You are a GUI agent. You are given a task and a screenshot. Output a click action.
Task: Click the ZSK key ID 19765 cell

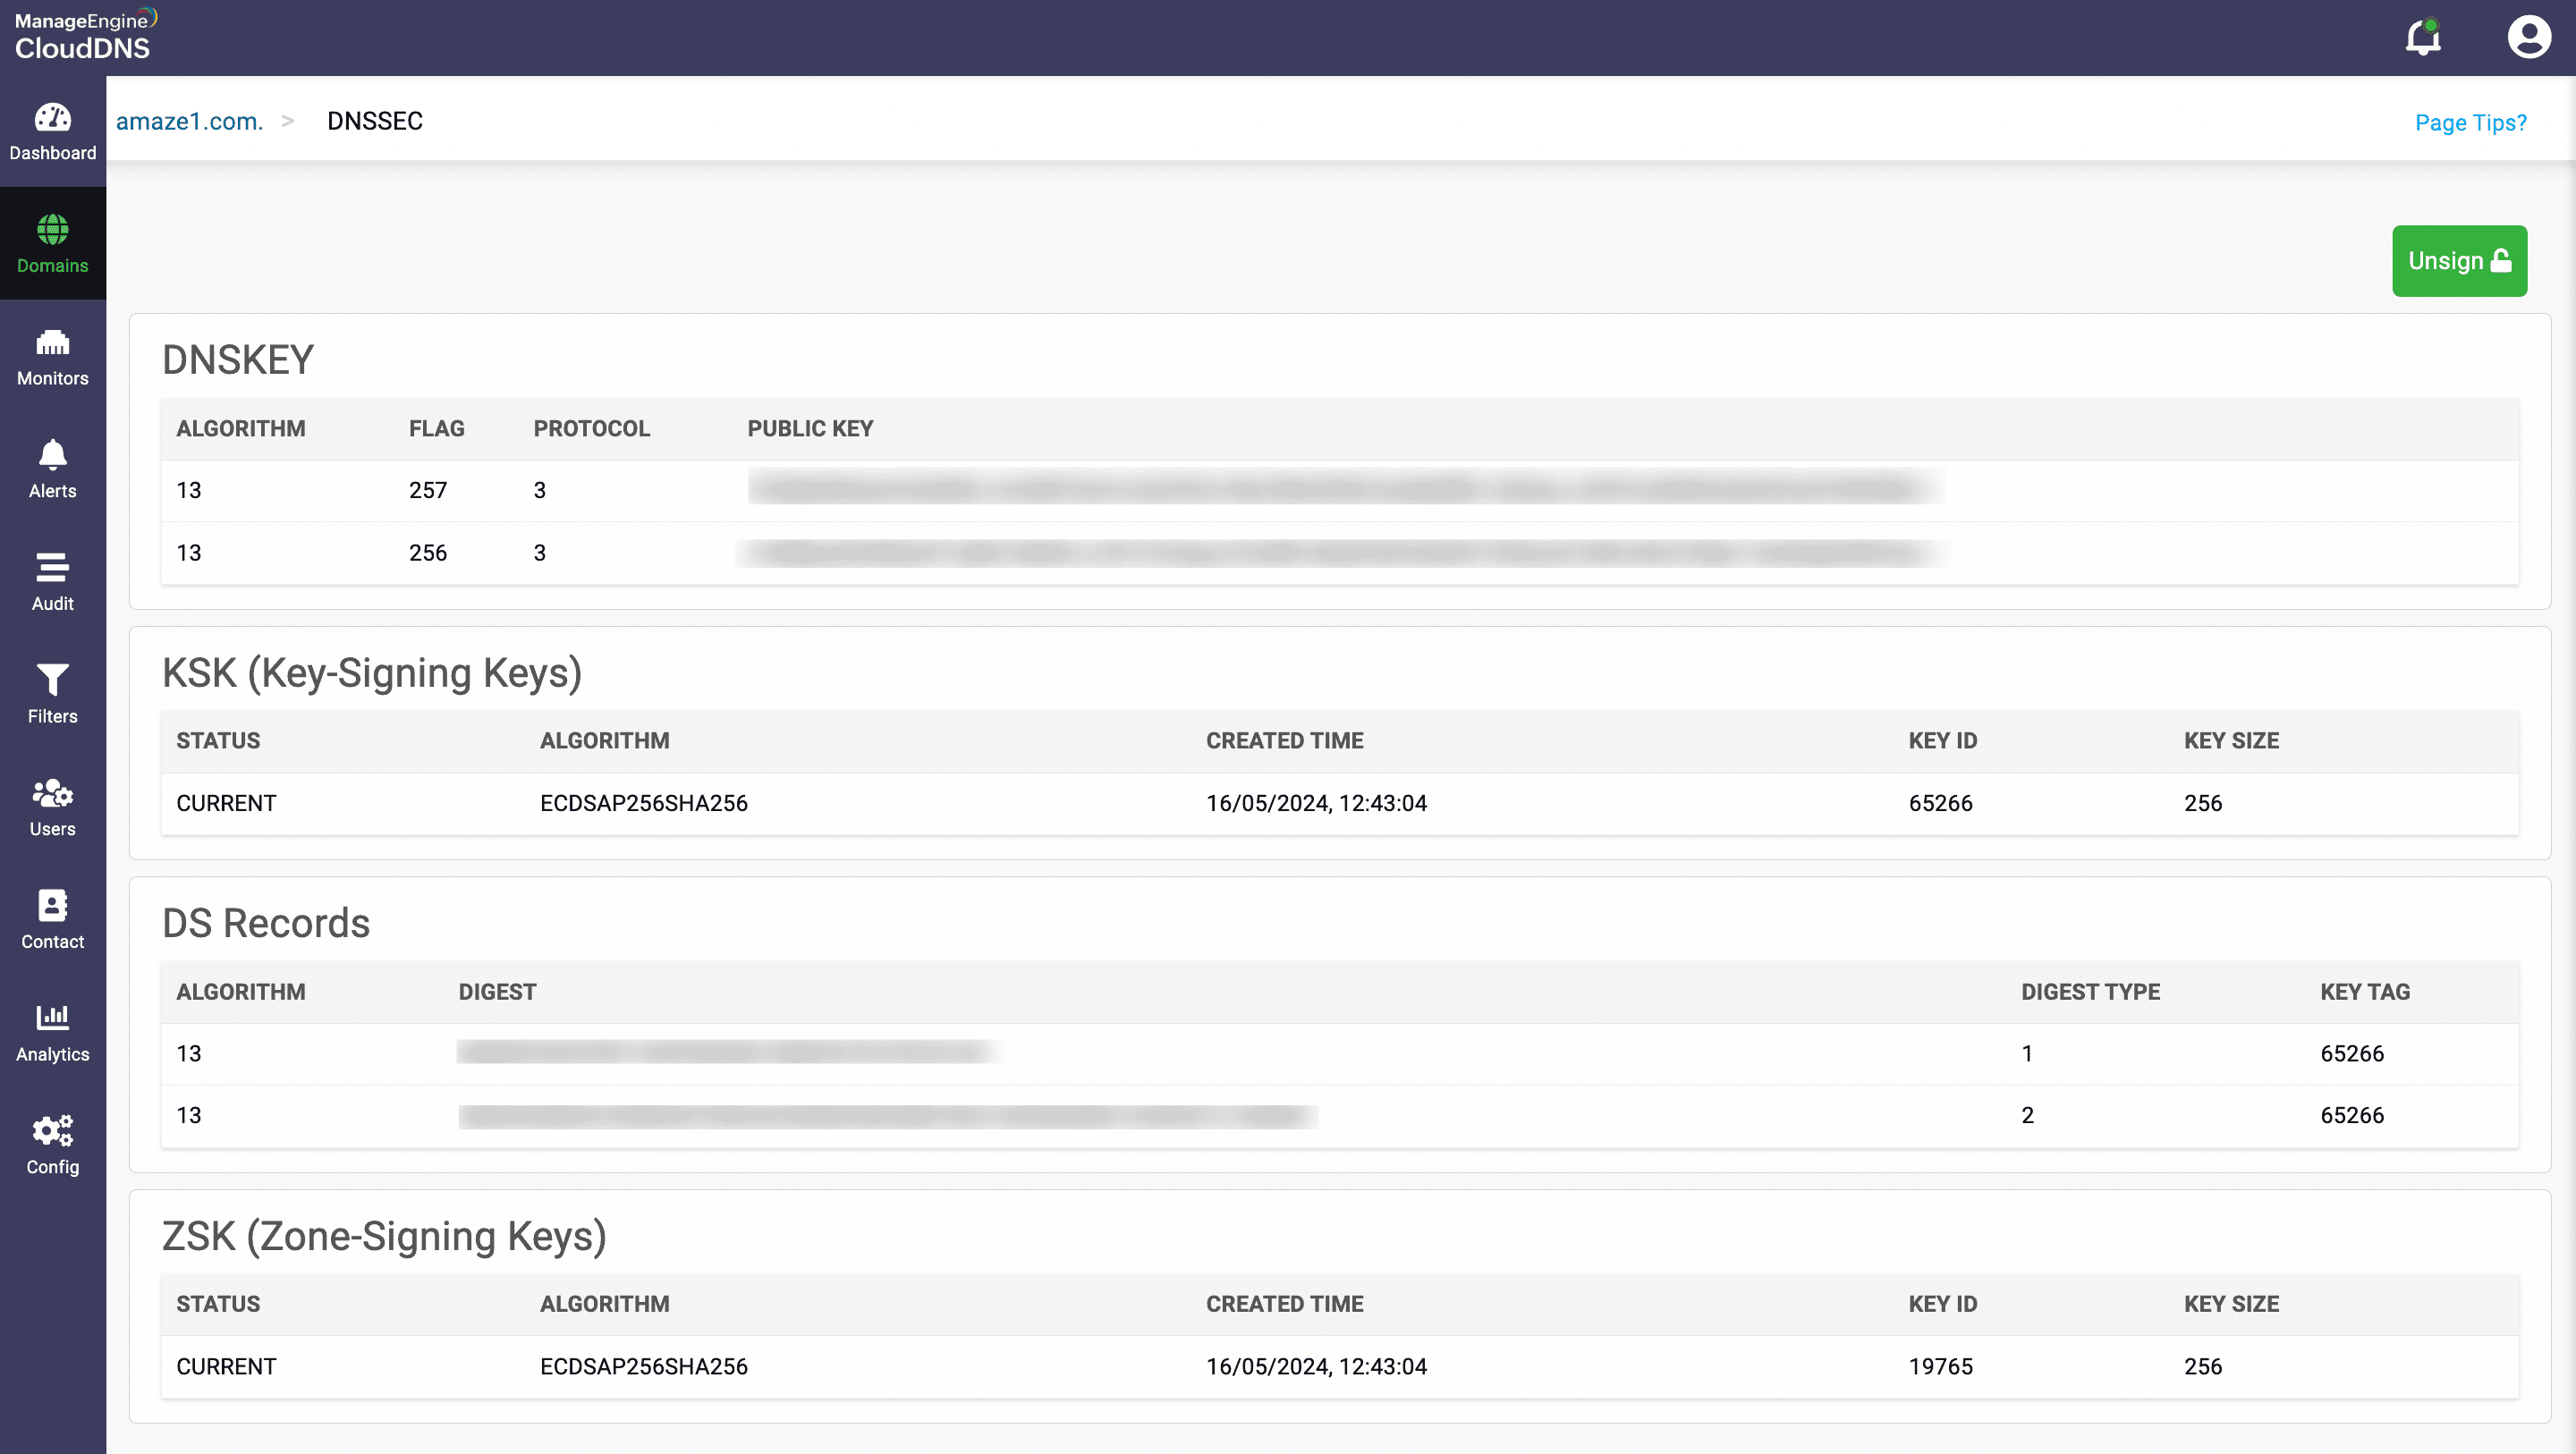click(1940, 1366)
